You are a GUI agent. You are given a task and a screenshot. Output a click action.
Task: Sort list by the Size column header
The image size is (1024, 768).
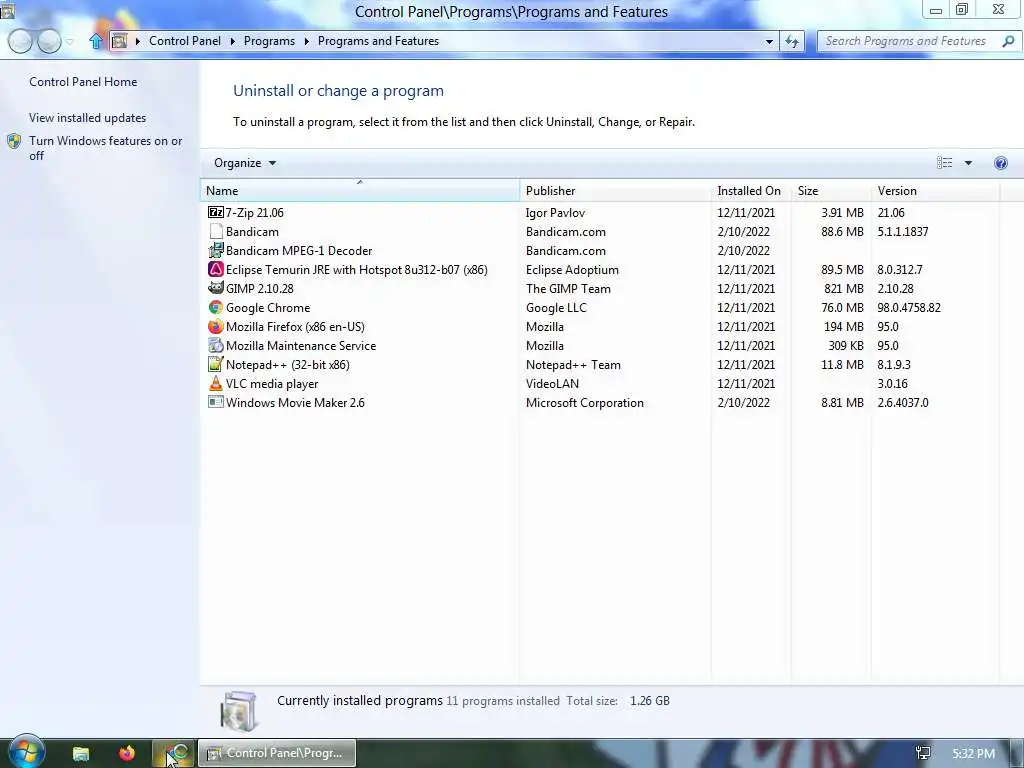tap(831, 190)
